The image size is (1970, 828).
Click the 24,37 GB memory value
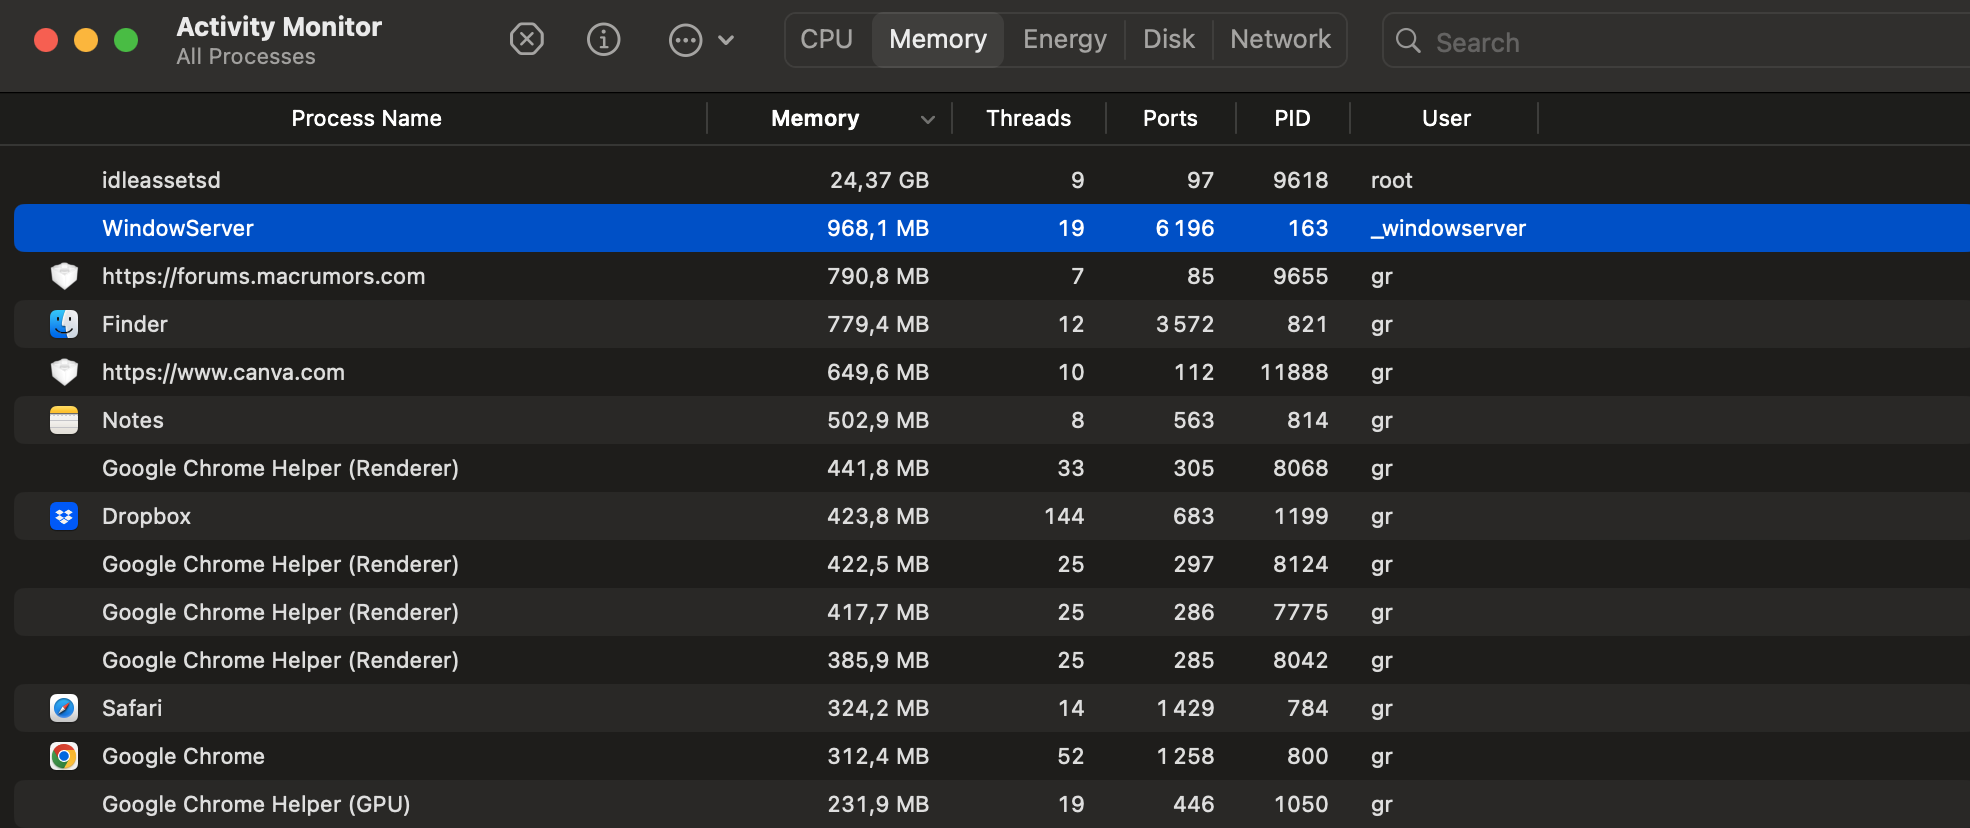point(879,180)
